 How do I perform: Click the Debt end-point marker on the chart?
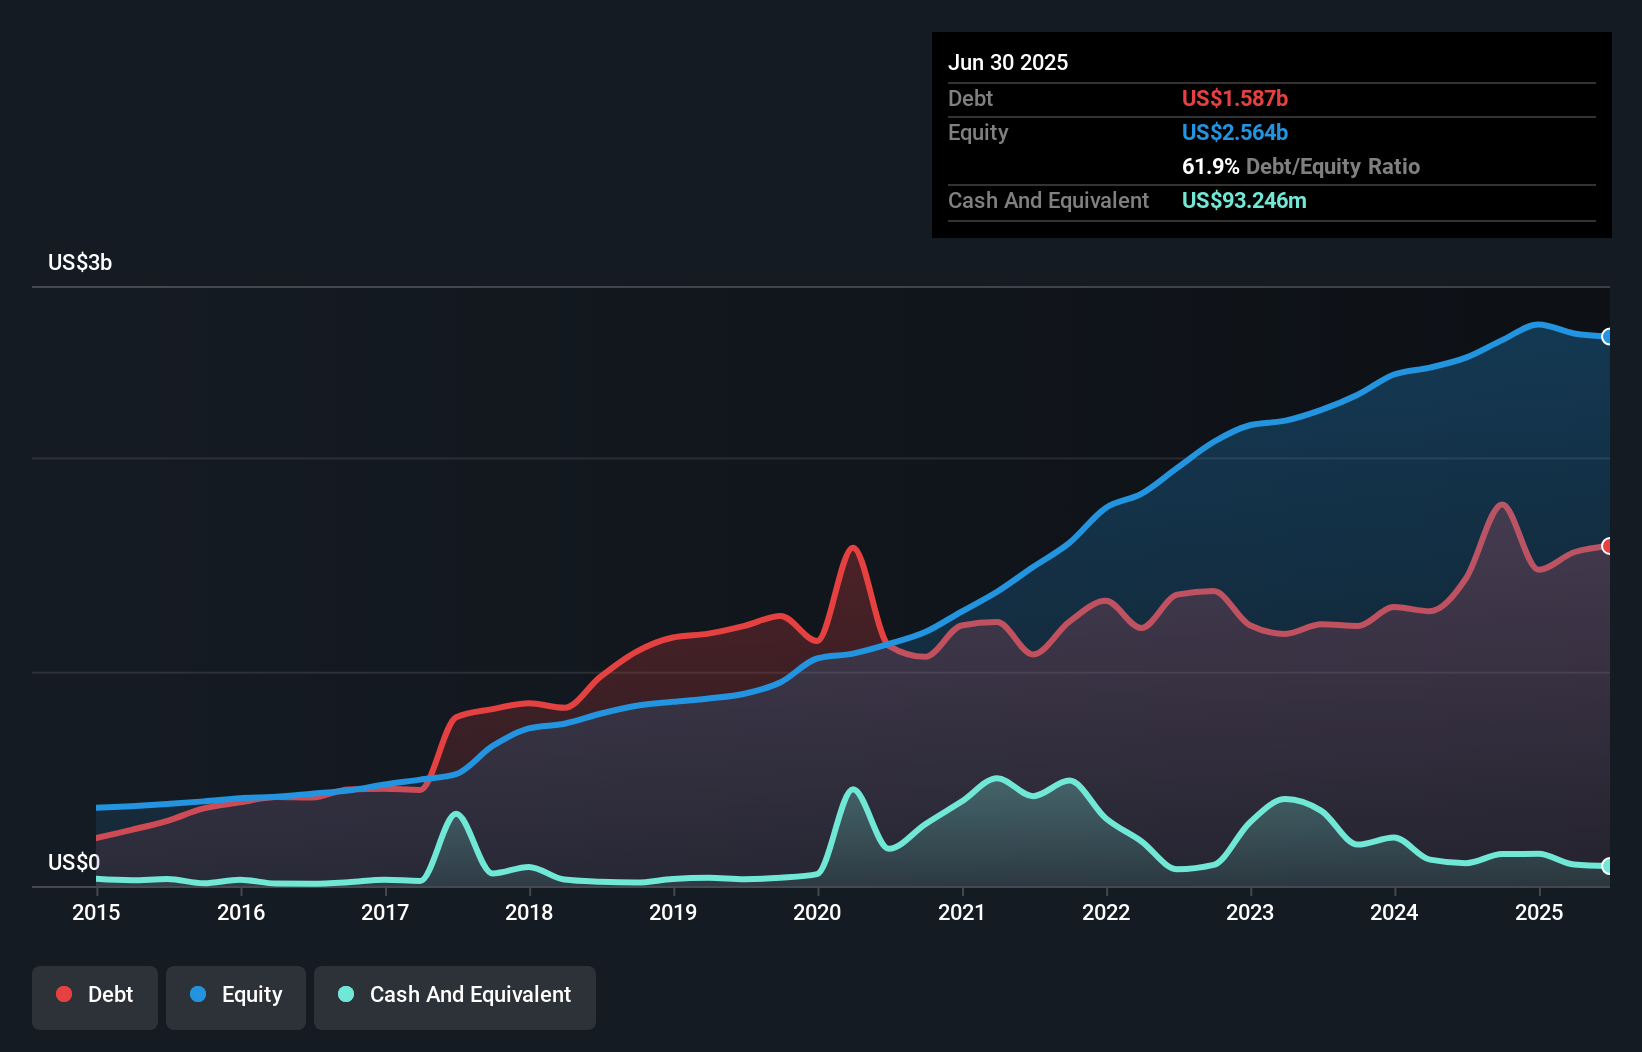[1608, 546]
